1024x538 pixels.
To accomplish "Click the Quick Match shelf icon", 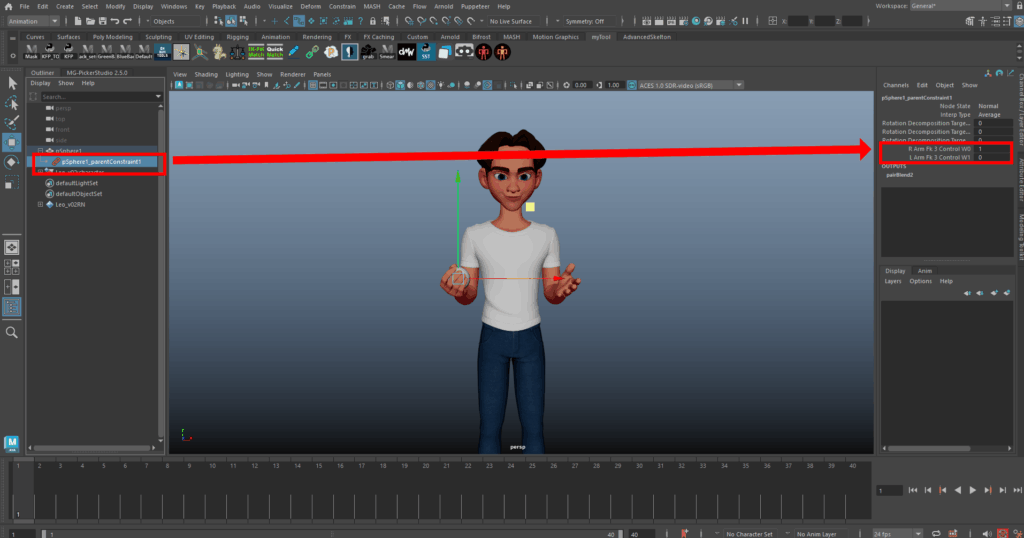I will point(275,52).
